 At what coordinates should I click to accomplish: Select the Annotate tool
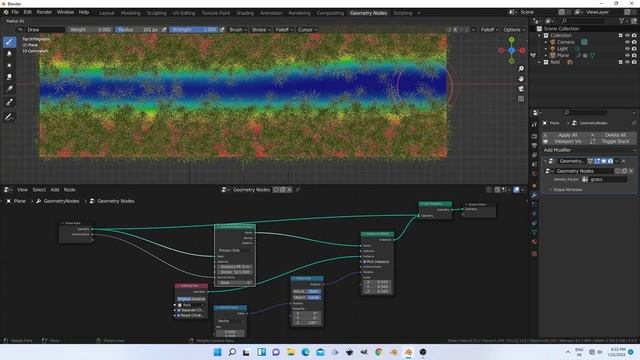click(9, 117)
